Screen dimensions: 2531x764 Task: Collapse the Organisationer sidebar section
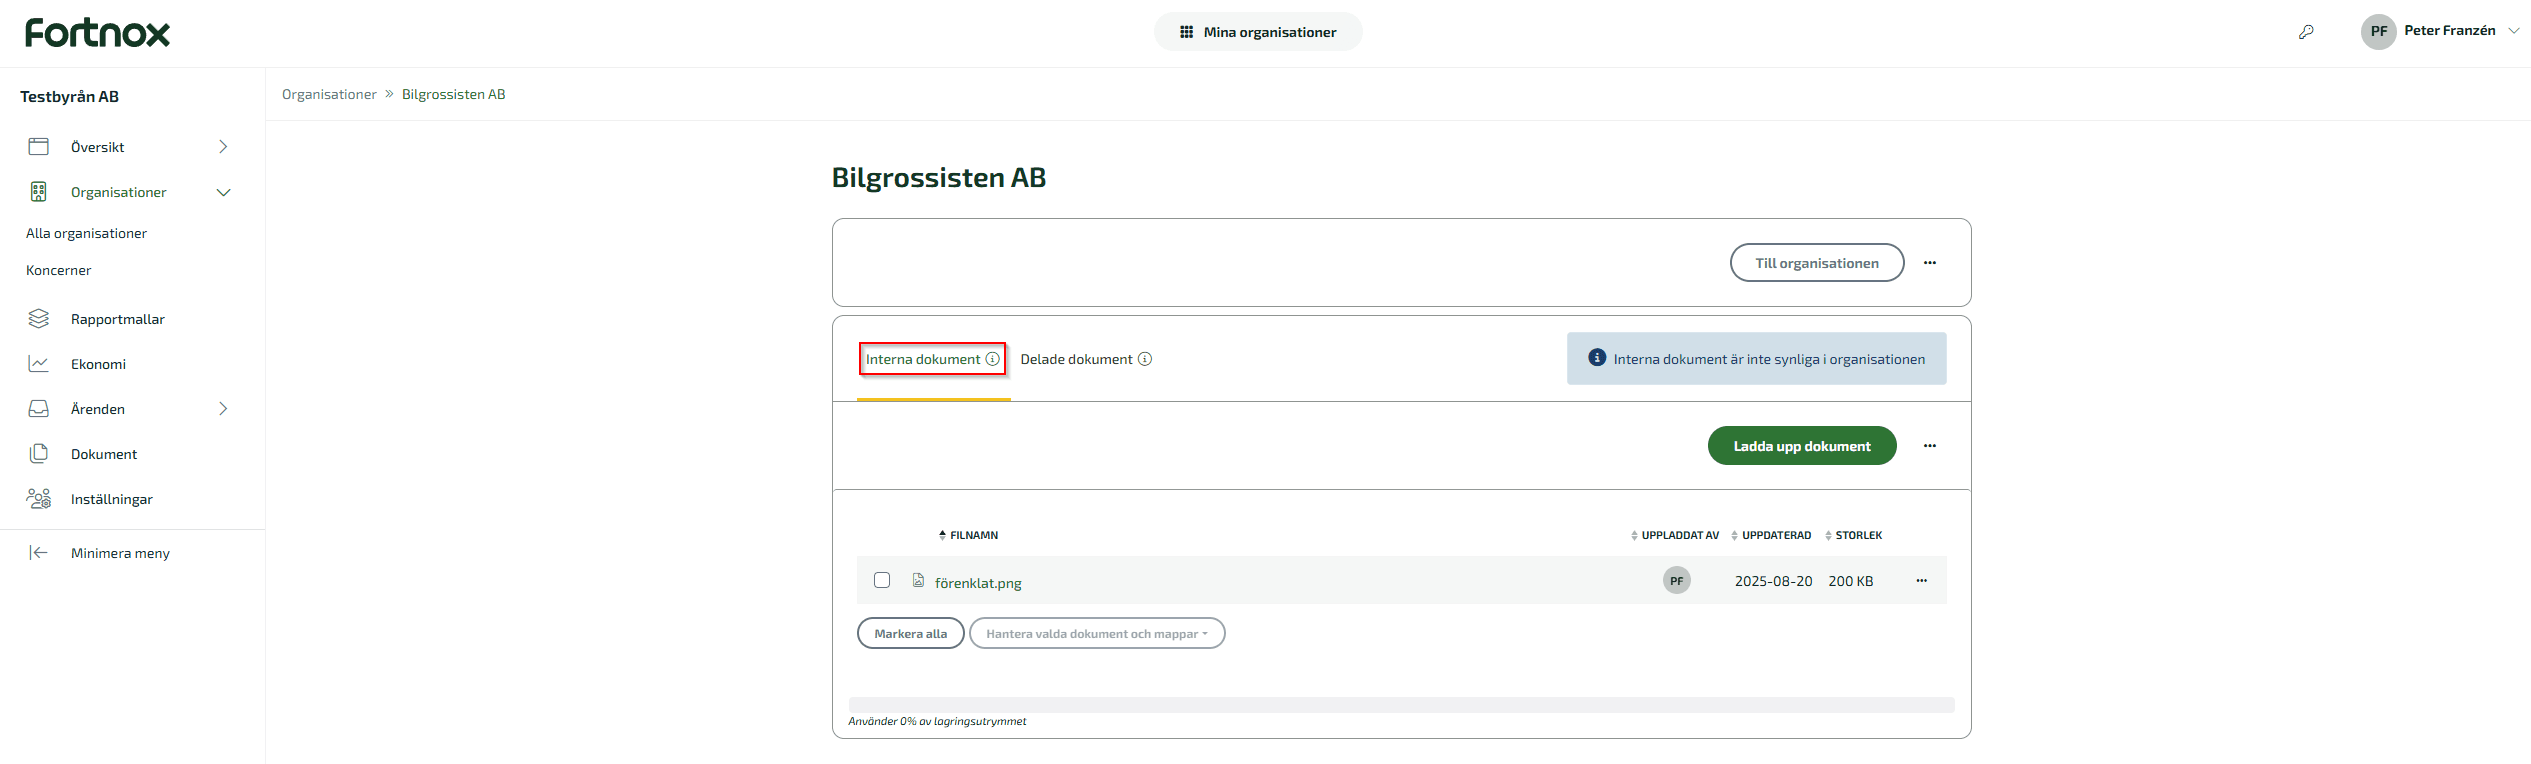[223, 192]
